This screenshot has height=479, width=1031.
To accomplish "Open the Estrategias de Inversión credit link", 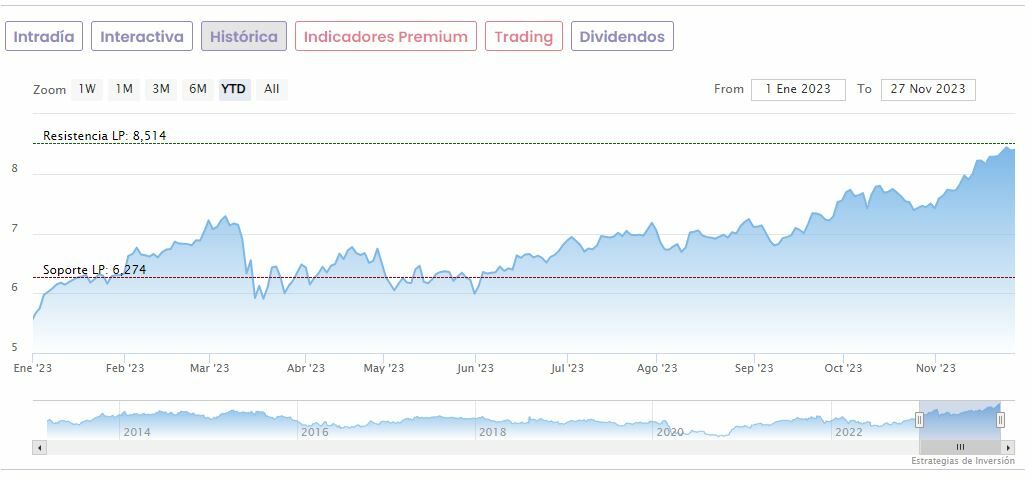I will click(962, 462).
